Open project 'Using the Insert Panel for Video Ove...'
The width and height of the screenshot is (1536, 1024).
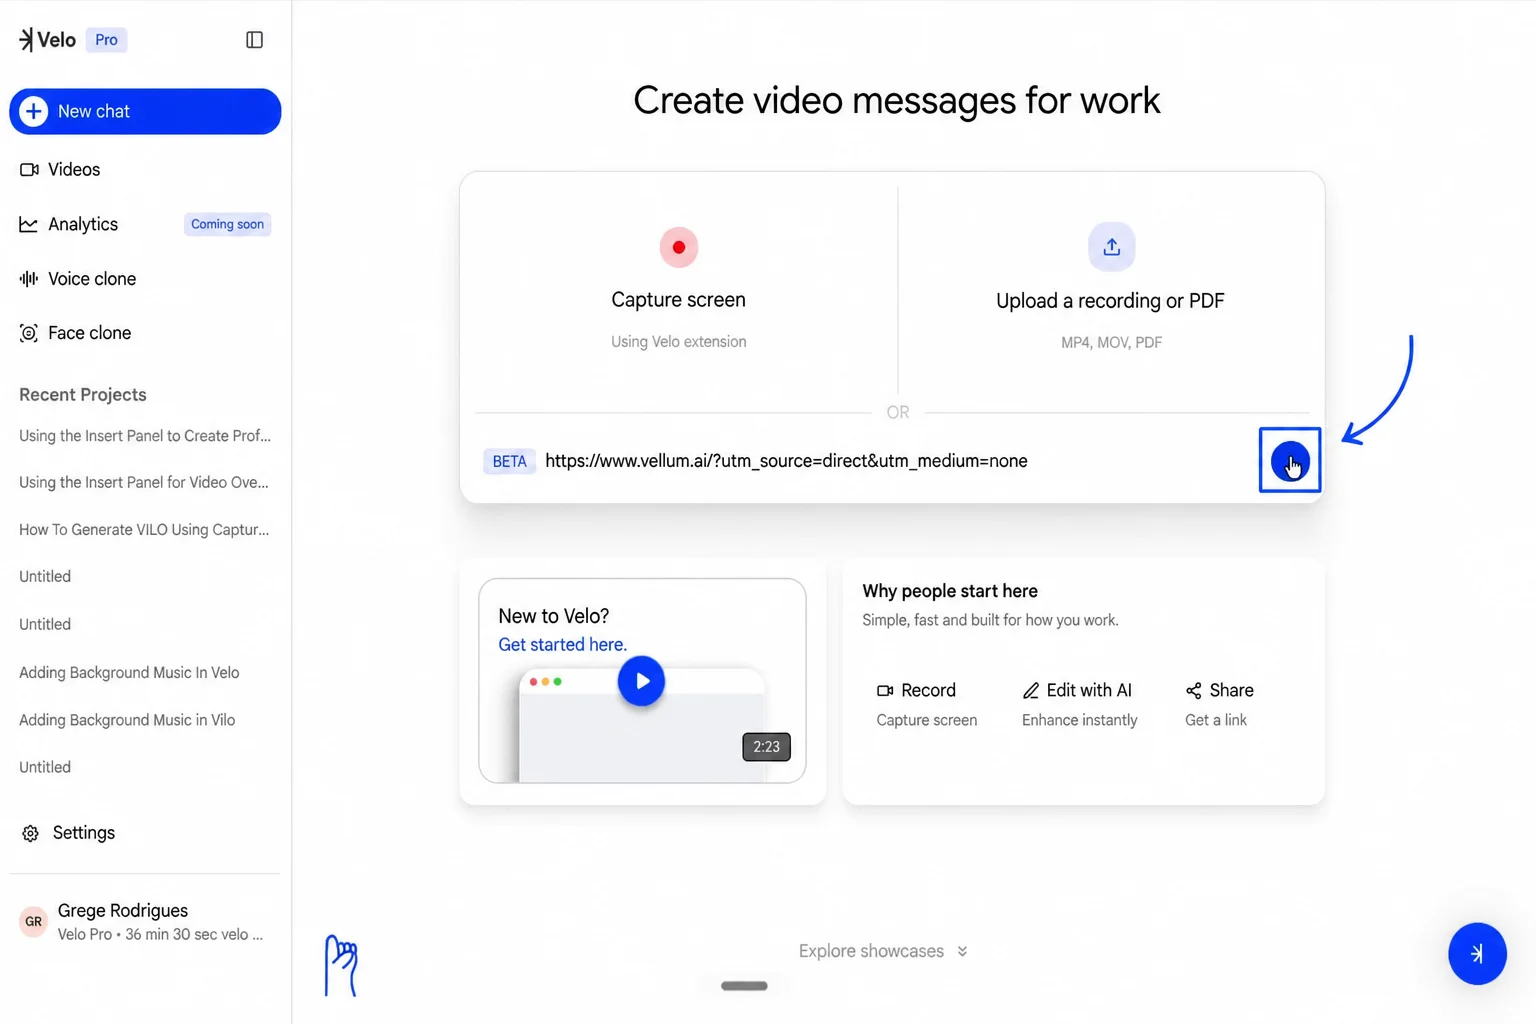point(144,482)
